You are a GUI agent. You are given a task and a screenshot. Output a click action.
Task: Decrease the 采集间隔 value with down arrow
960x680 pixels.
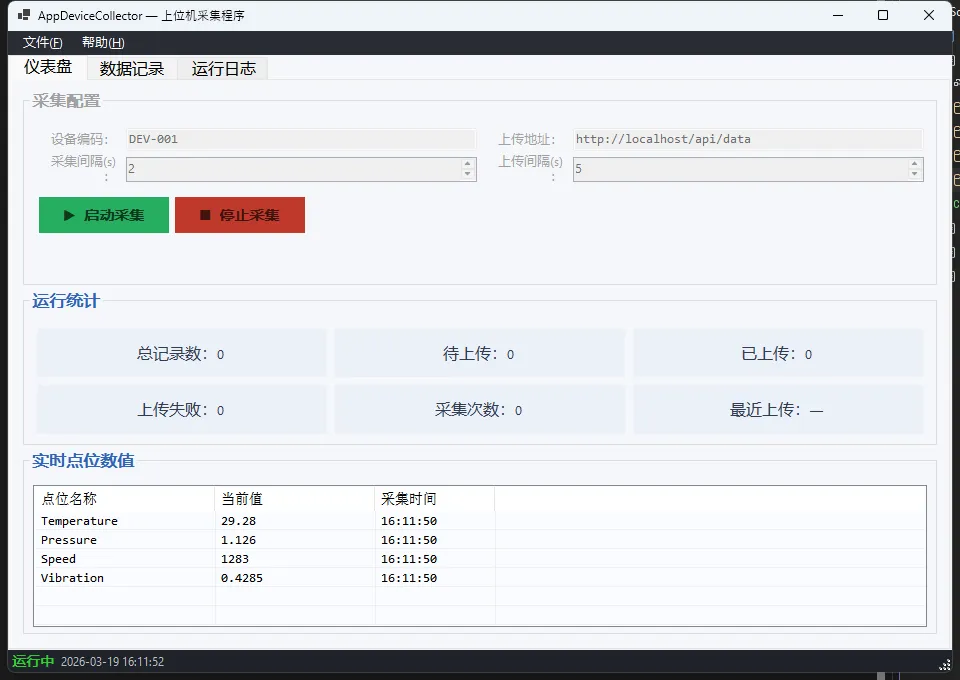(467, 175)
